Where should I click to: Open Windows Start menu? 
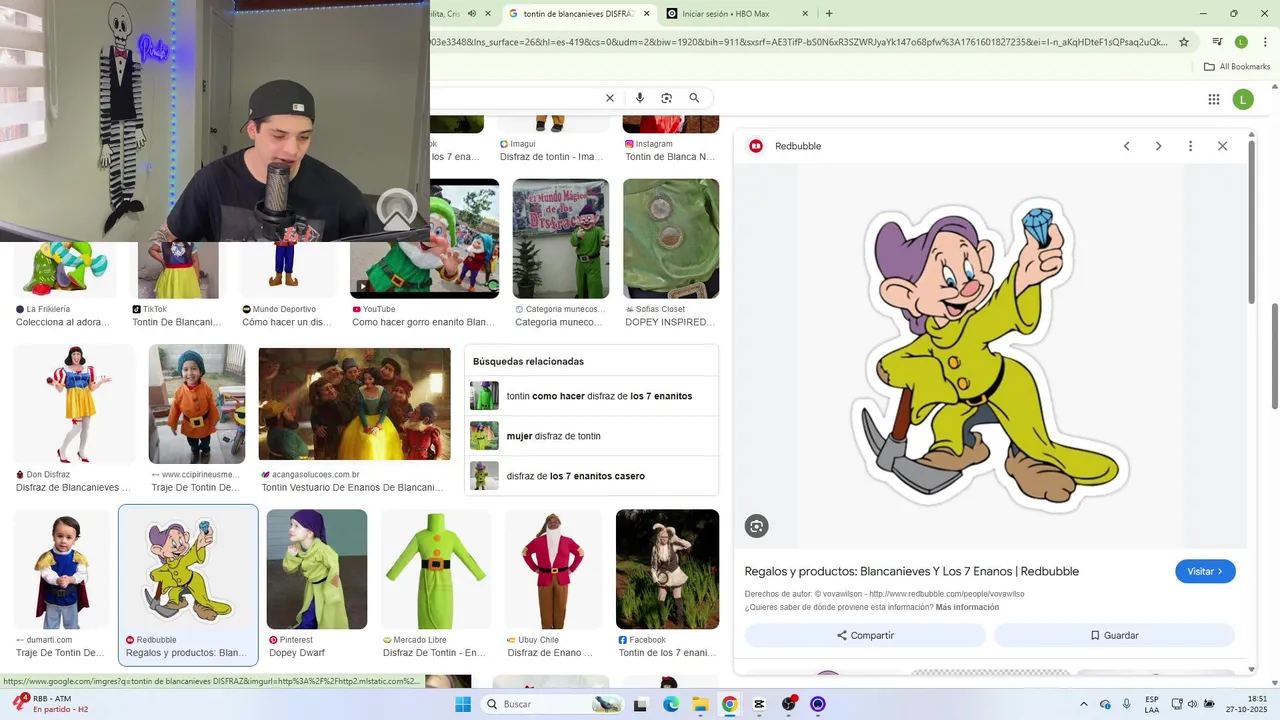click(463, 704)
